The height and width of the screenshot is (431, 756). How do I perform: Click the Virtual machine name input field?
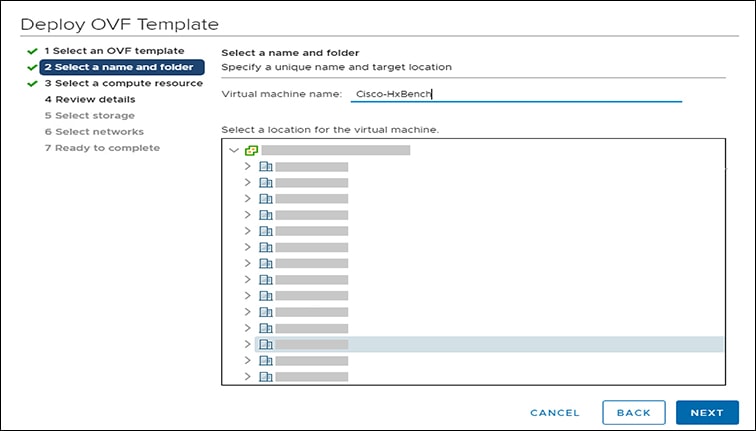point(515,94)
